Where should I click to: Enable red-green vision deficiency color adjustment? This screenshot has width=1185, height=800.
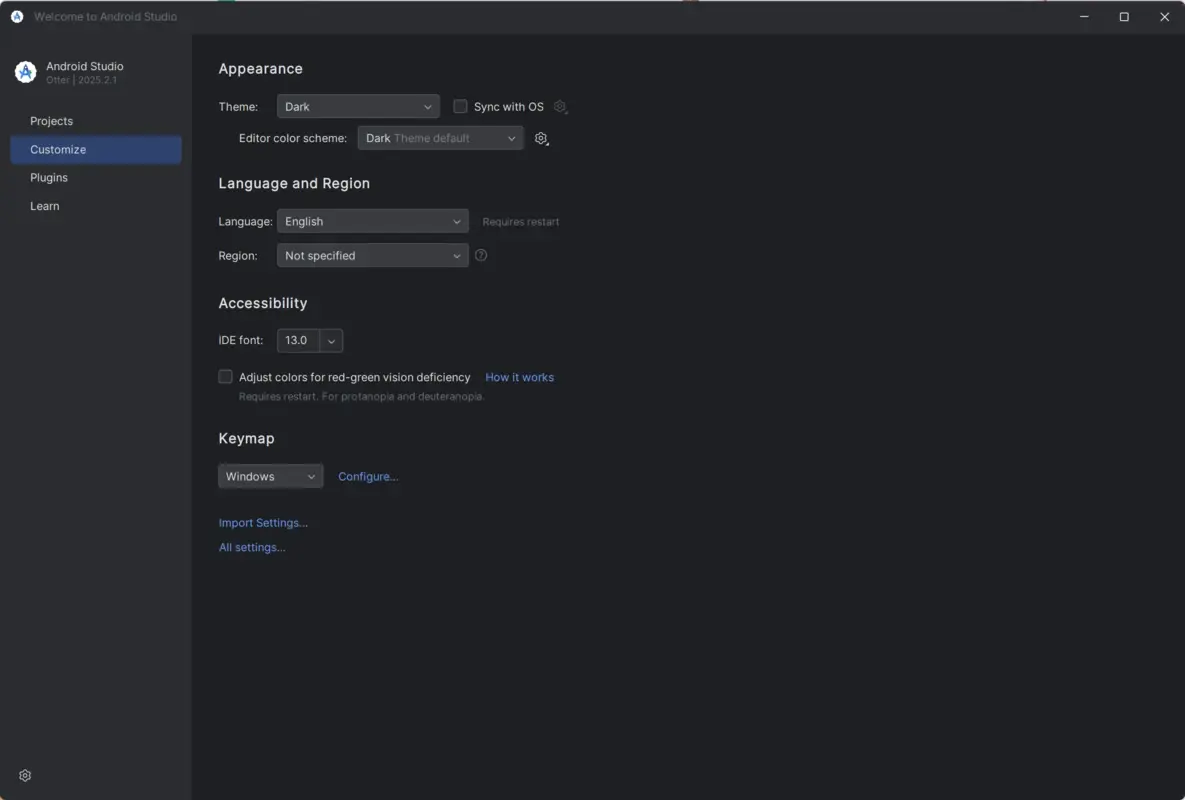click(x=225, y=376)
